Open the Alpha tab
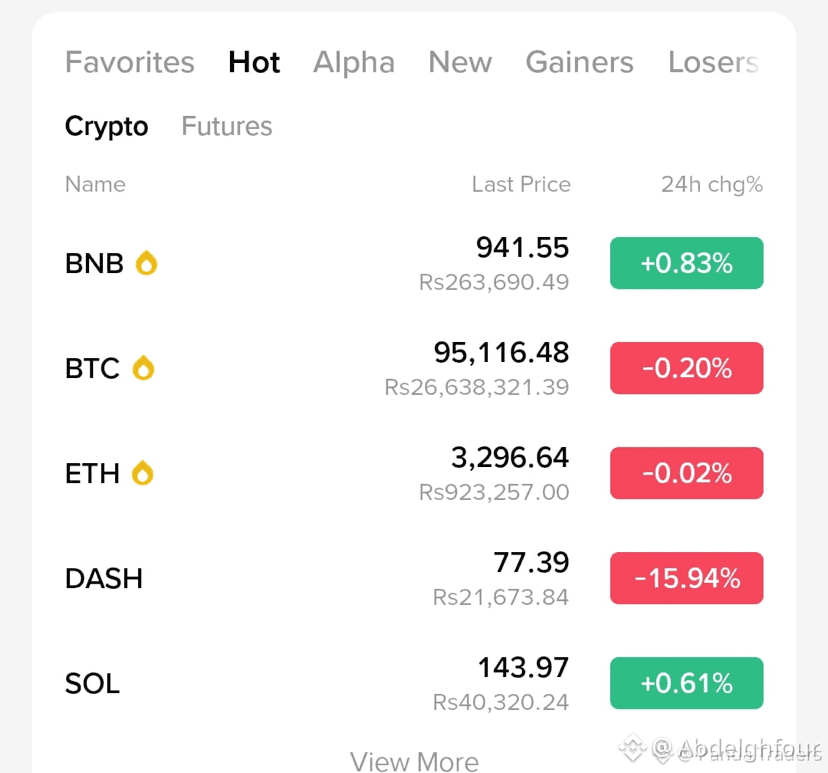828x773 pixels. tap(354, 62)
